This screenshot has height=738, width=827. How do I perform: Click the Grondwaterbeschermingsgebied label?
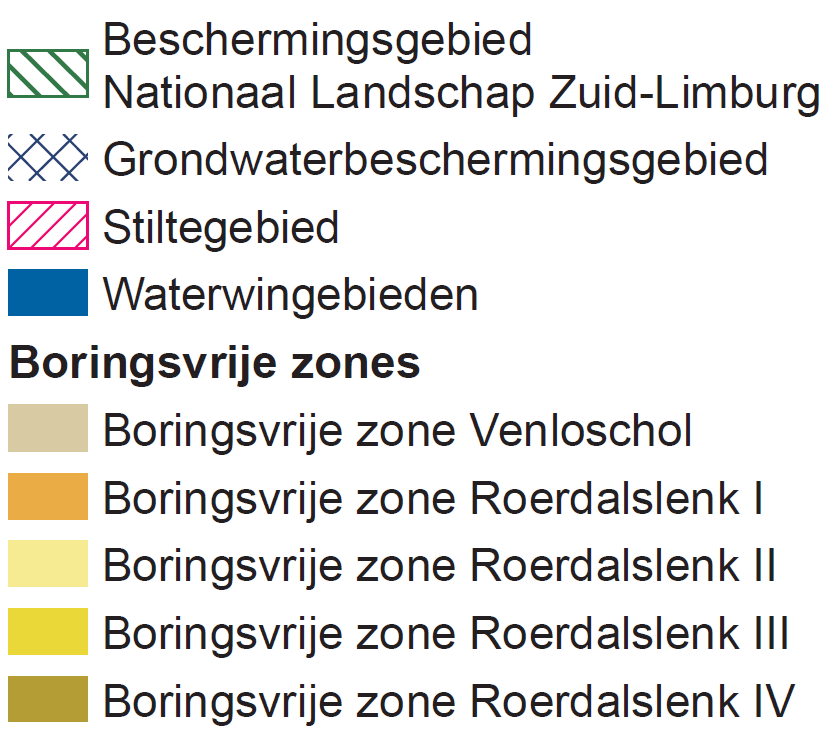click(x=436, y=161)
